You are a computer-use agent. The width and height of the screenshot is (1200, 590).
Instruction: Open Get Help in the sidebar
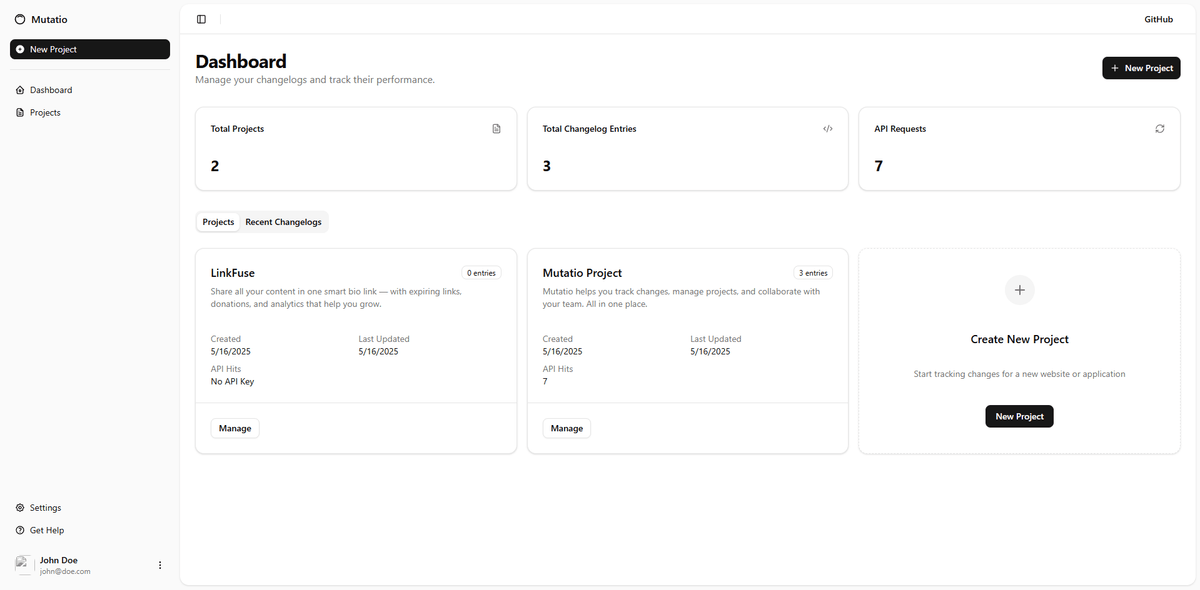click(46, 530)
